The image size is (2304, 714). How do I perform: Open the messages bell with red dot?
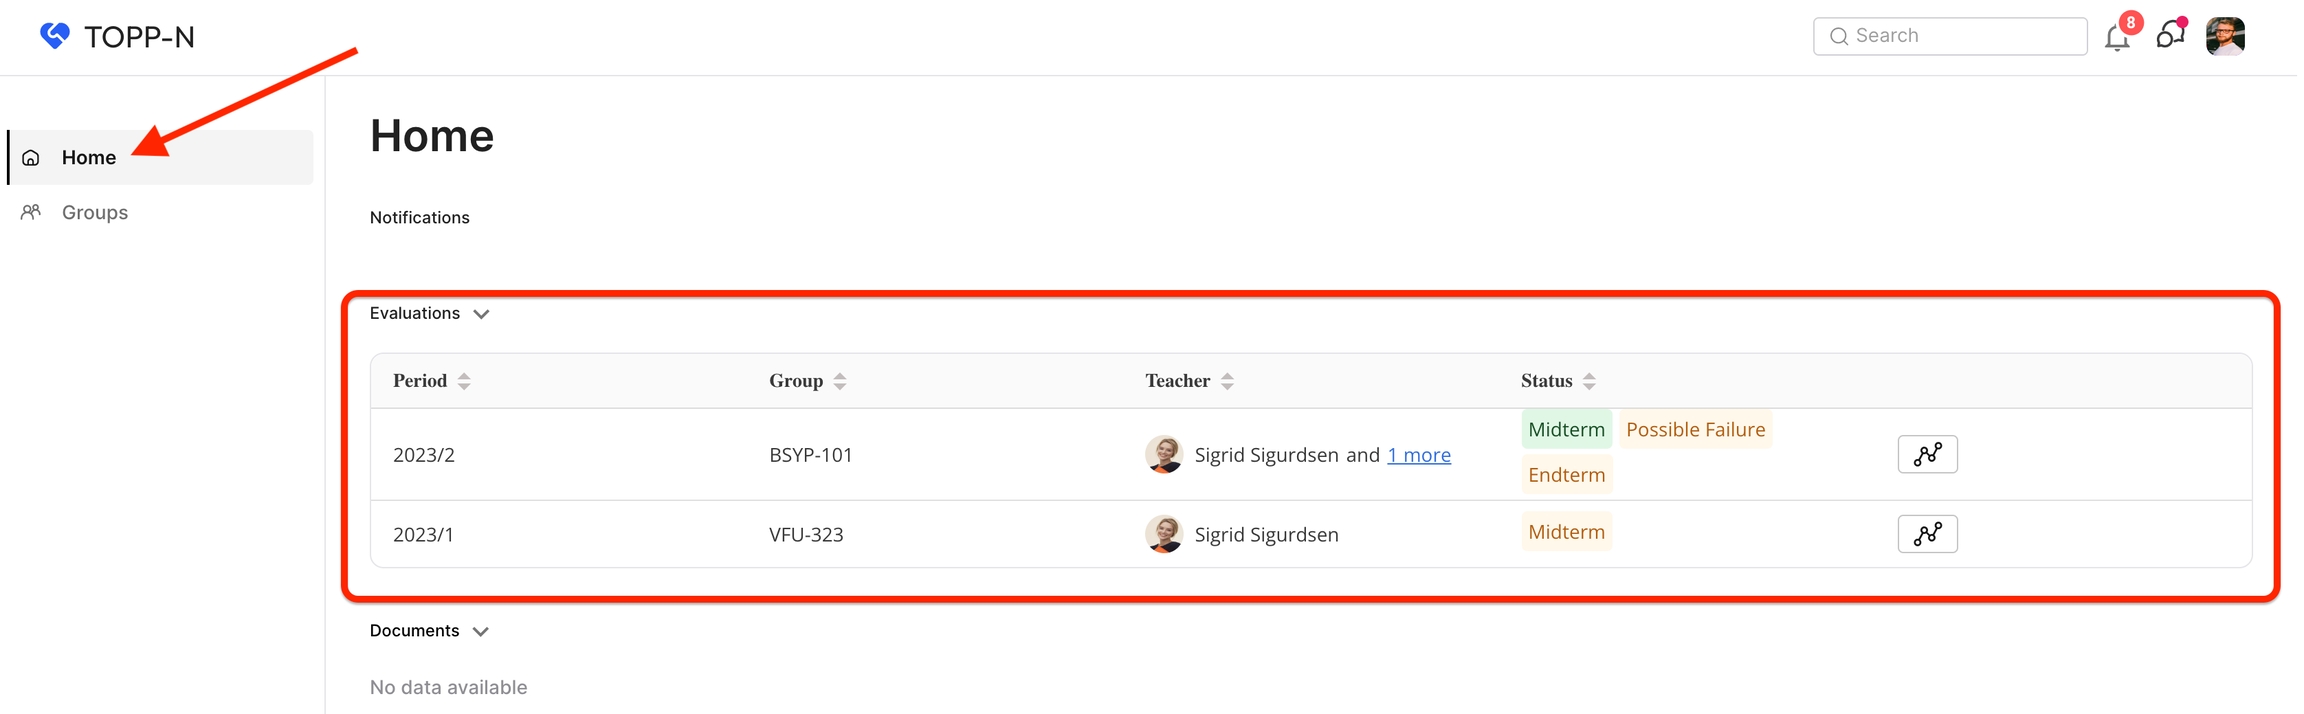point(2169,36)
